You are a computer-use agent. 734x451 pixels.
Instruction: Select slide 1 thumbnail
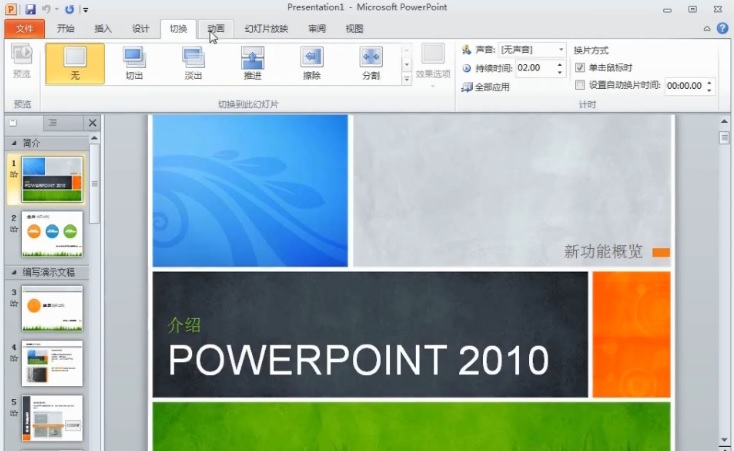(x=52, y=180)
